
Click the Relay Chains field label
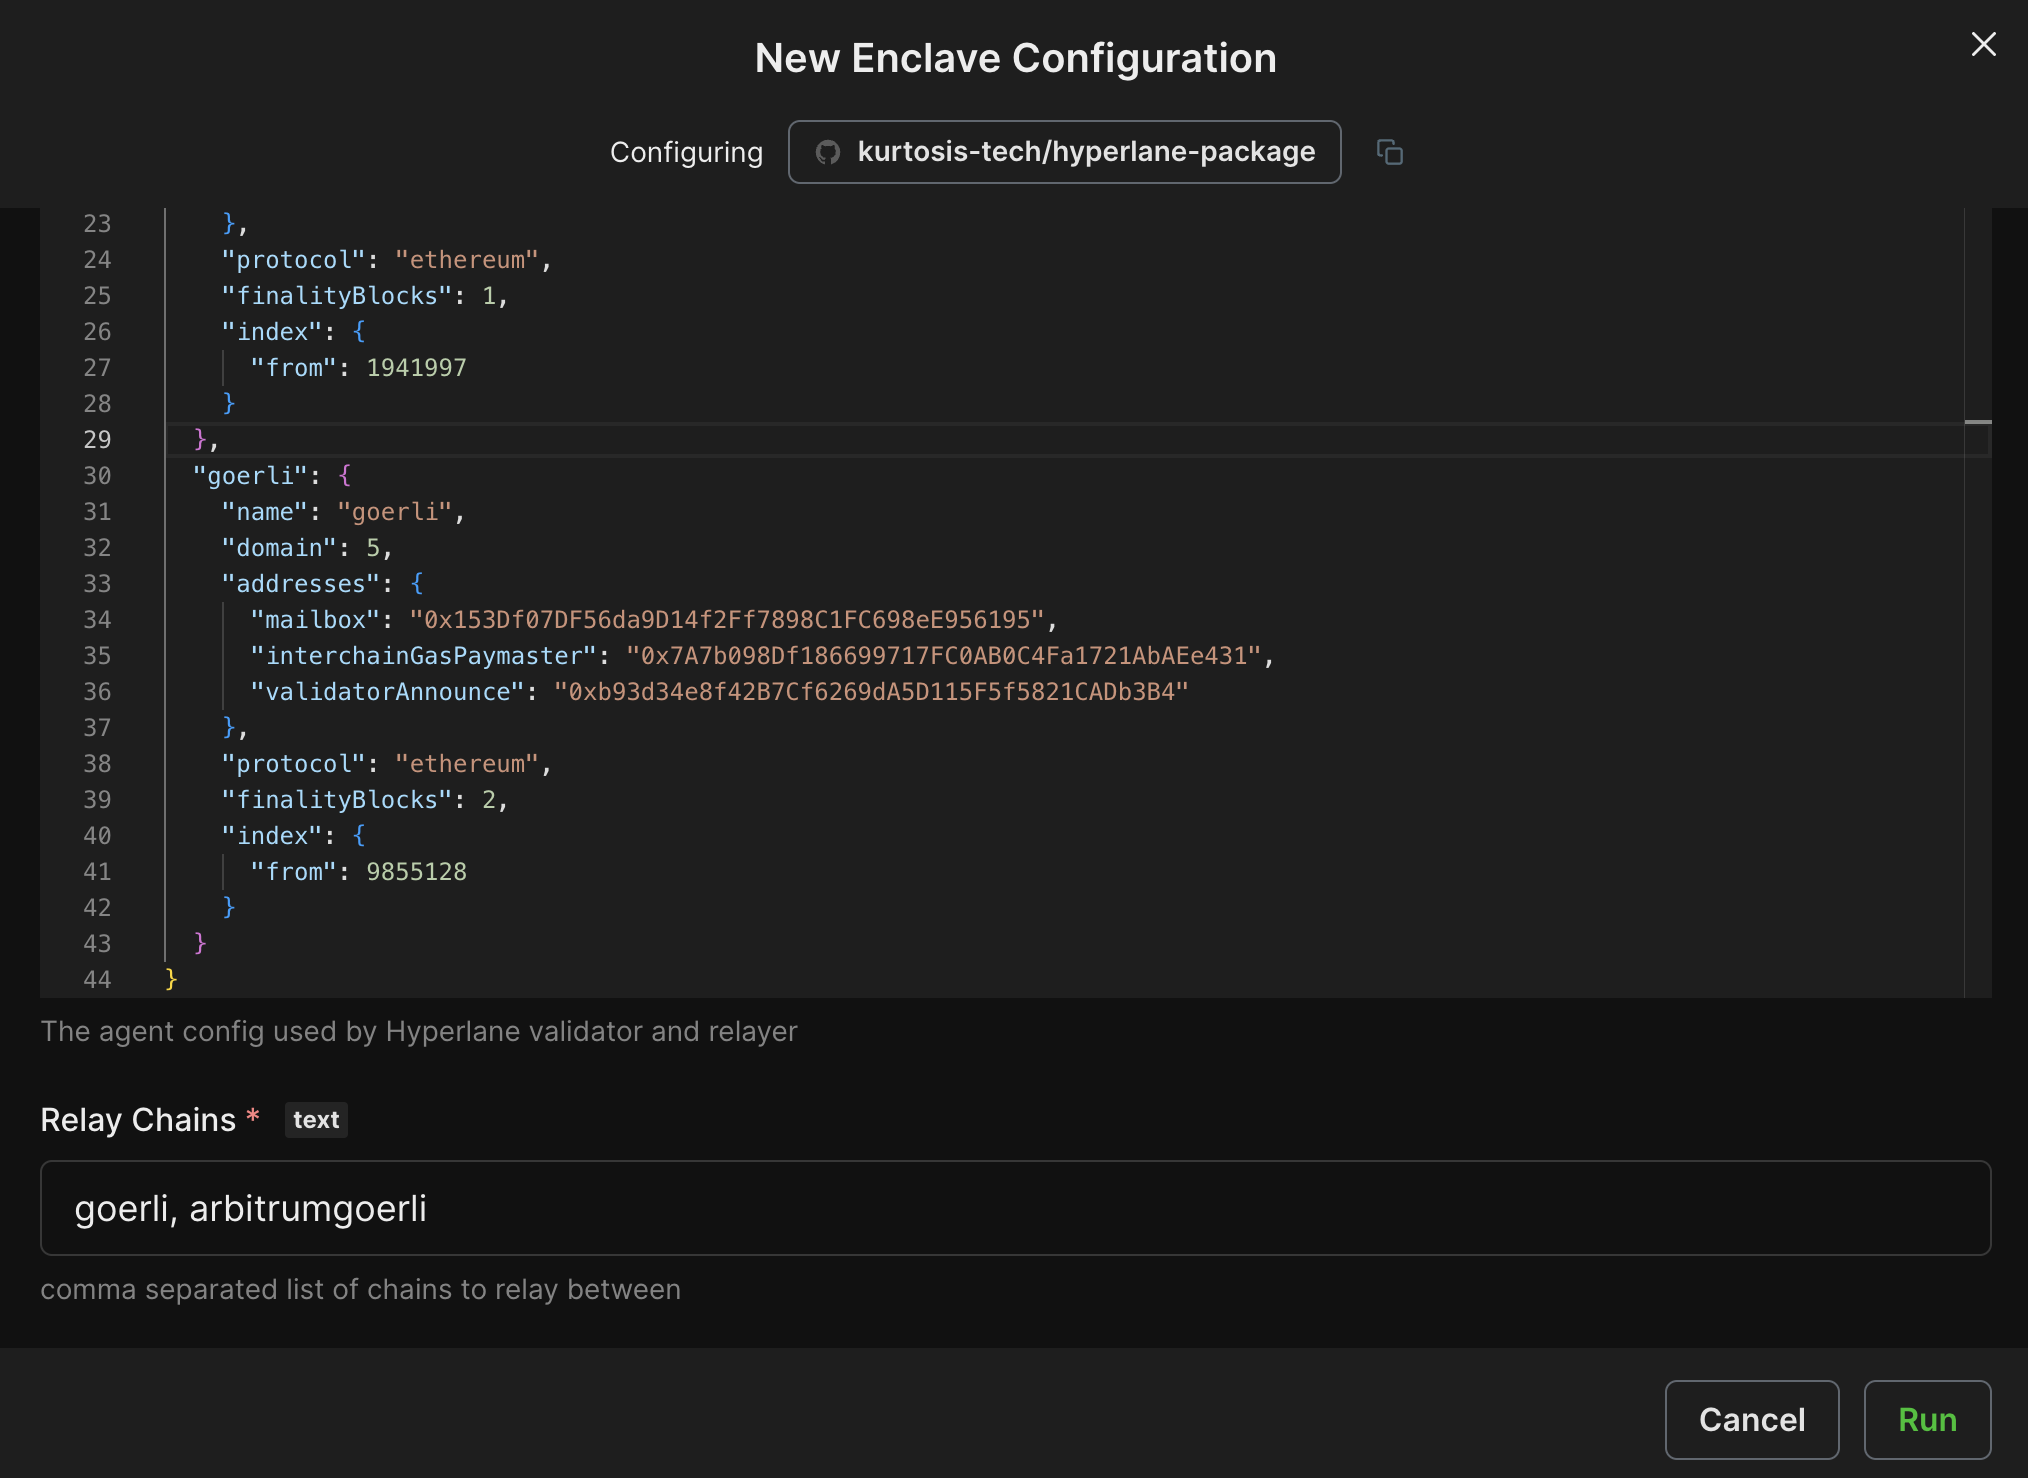(138, 1120)
